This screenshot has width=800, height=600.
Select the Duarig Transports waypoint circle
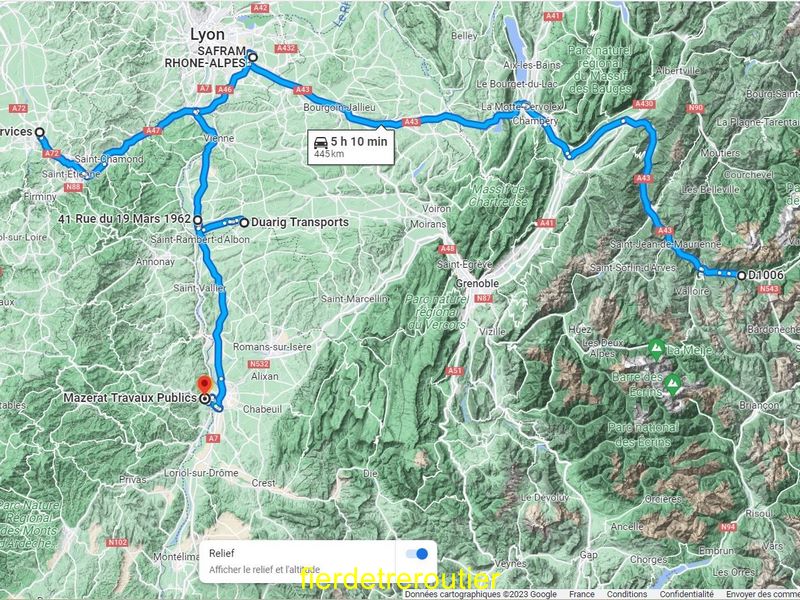click(244, 222)
